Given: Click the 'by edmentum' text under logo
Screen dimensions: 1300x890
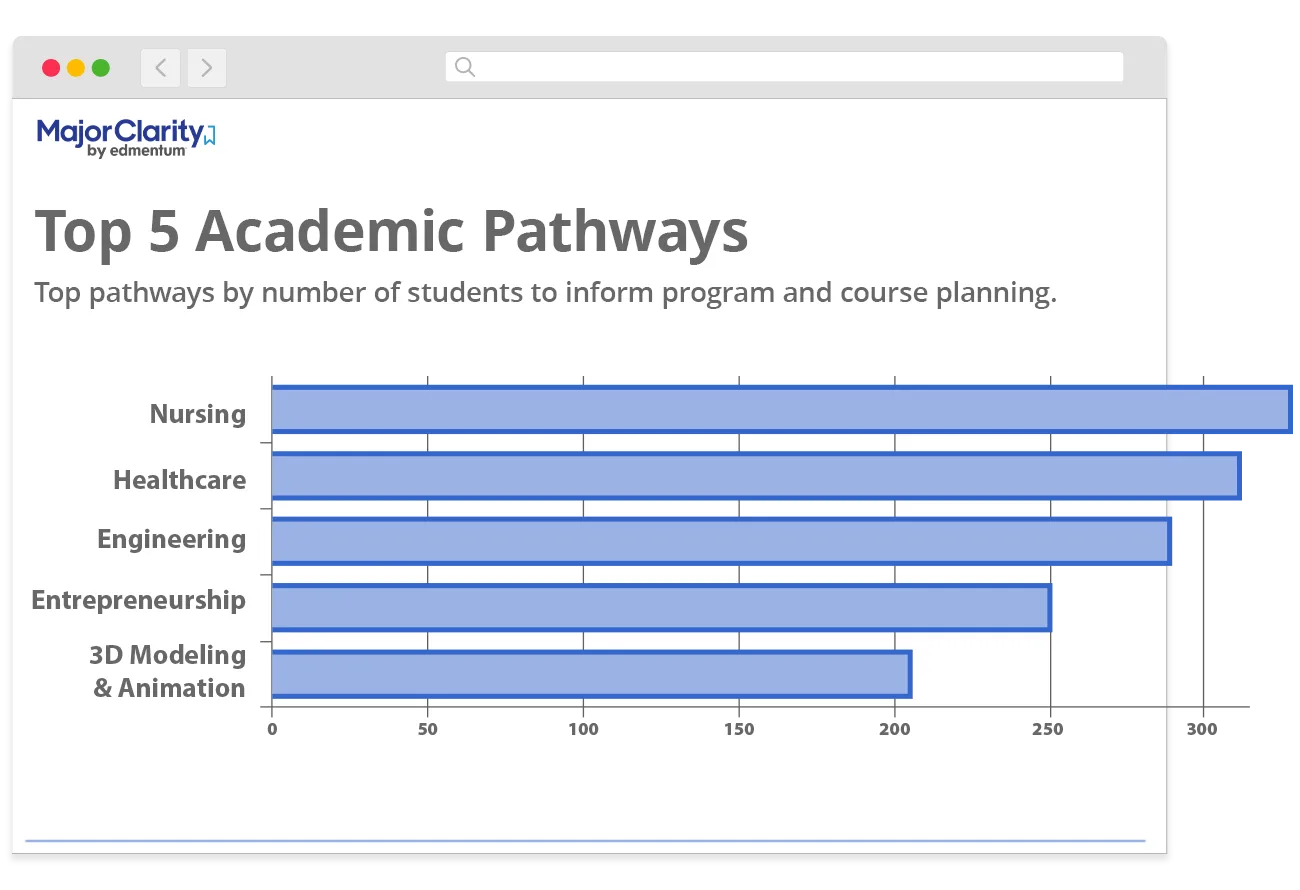Looking at the screenshot, I should pyautogui.click(x=136, y=151).
